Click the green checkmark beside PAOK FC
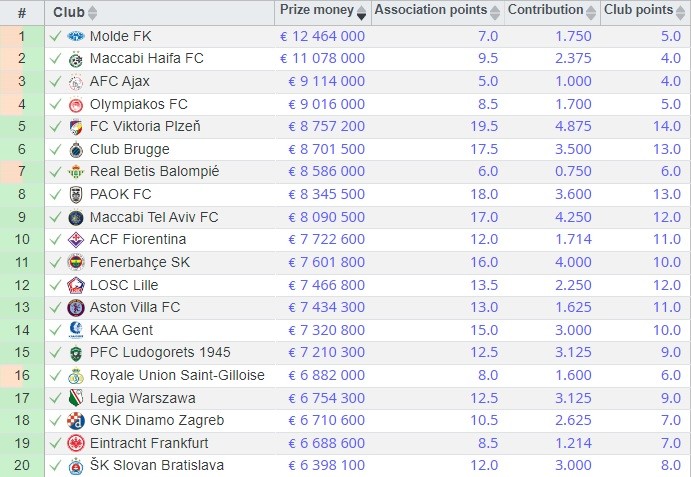 pyautogui.click(x=55, y=194)
